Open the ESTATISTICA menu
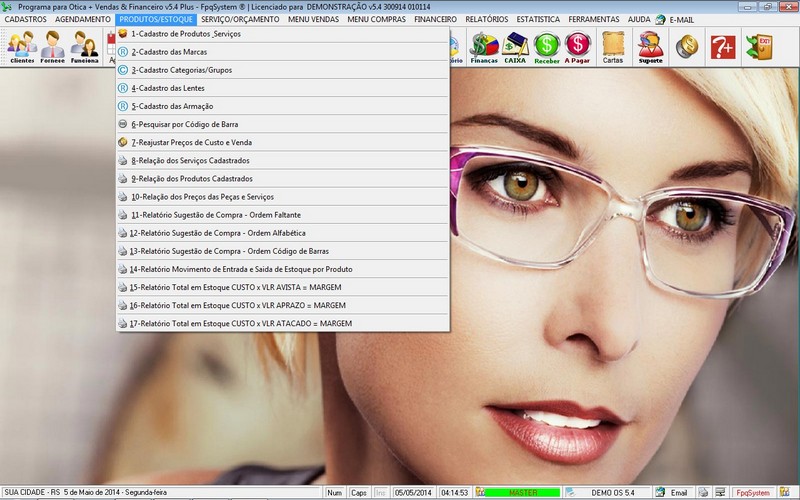The width and height of the screenshot is (800, 500). (538, 19)
